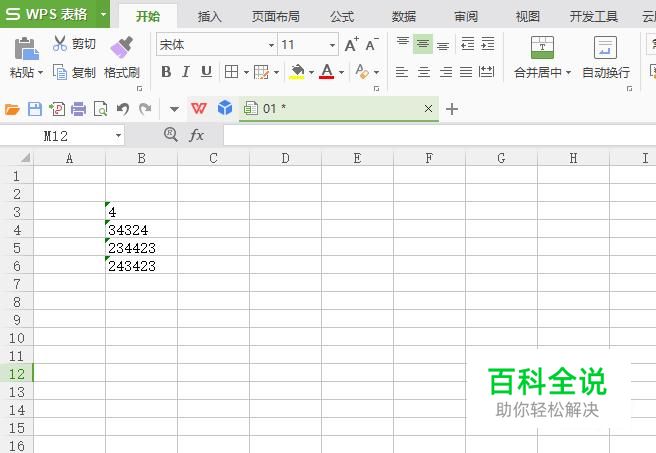Expand quick access toolbar customize arrow

point(174,109)
